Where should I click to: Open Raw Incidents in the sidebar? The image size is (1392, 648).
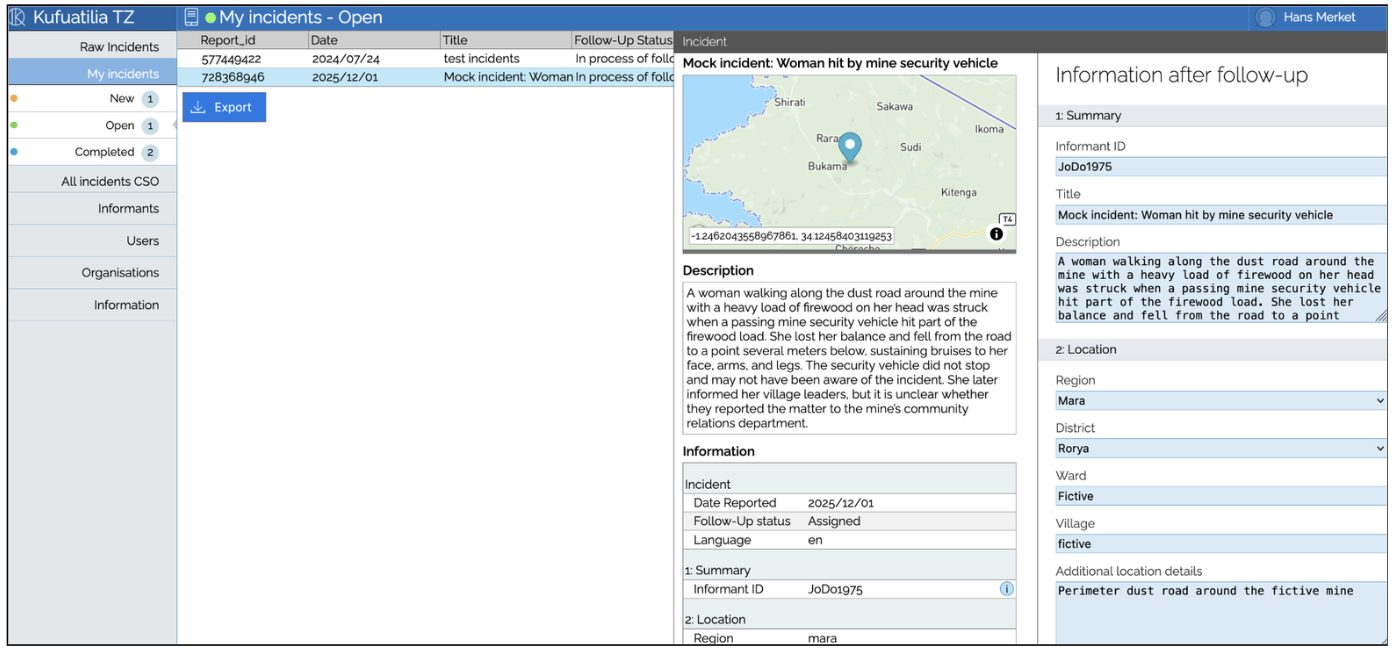point(119,47)
